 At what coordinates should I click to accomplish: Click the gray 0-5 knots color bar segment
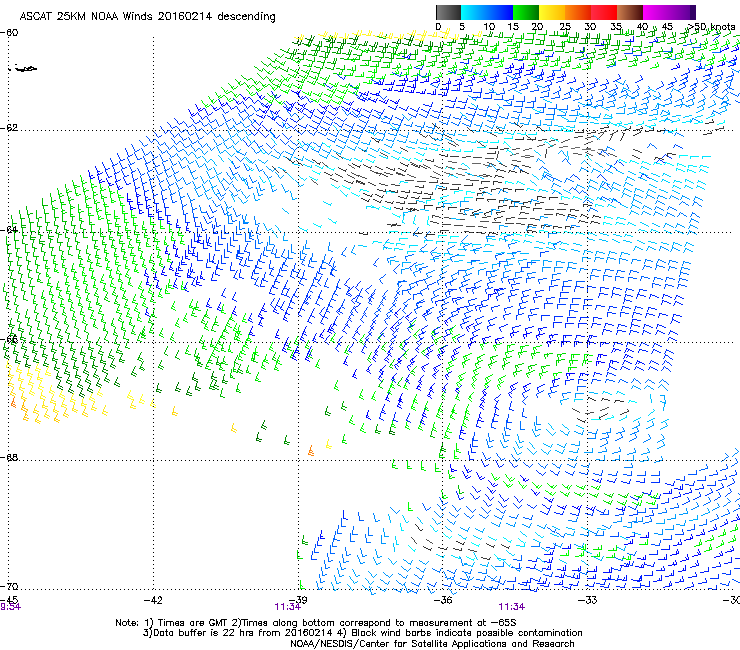point(448,12)
